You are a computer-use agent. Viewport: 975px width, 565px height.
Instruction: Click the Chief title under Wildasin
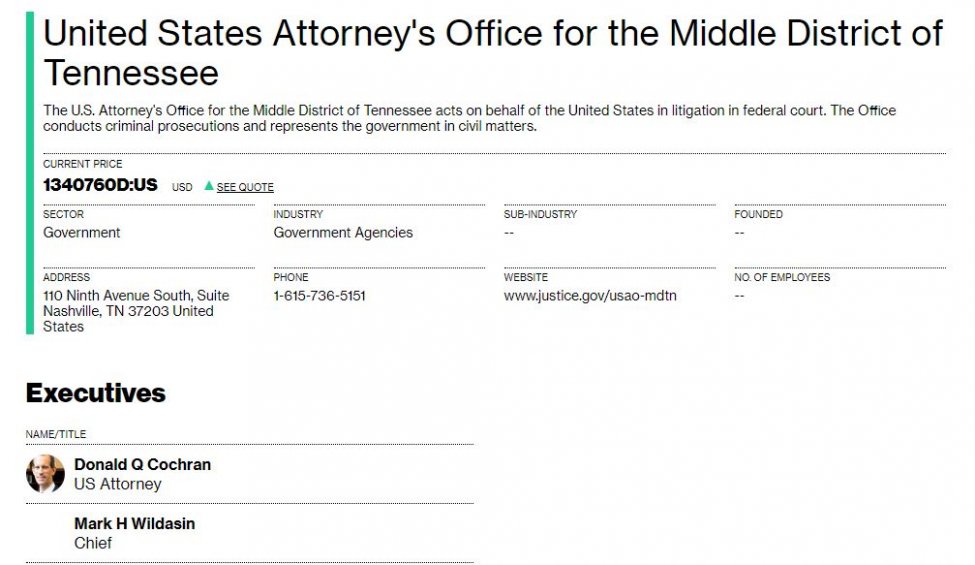point(93,543)
